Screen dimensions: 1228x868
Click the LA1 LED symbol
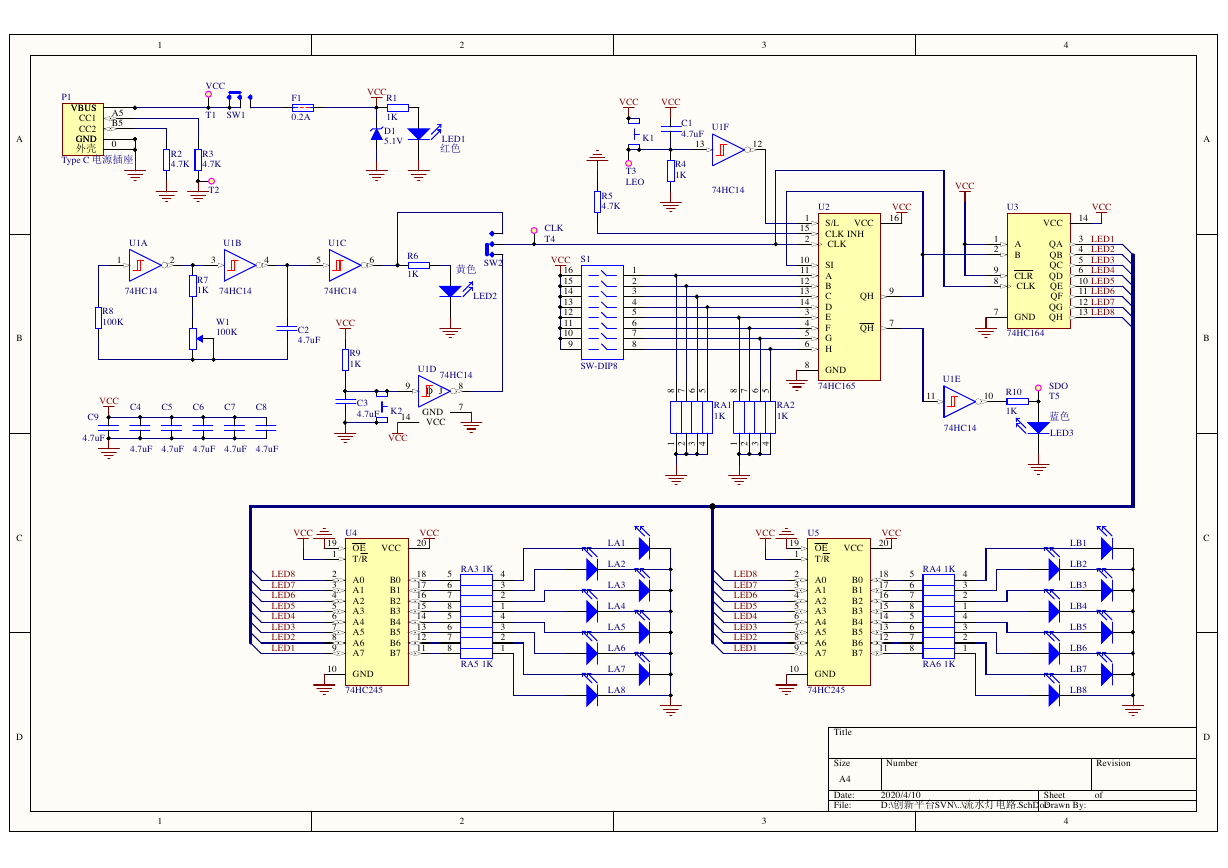point(643,544)
